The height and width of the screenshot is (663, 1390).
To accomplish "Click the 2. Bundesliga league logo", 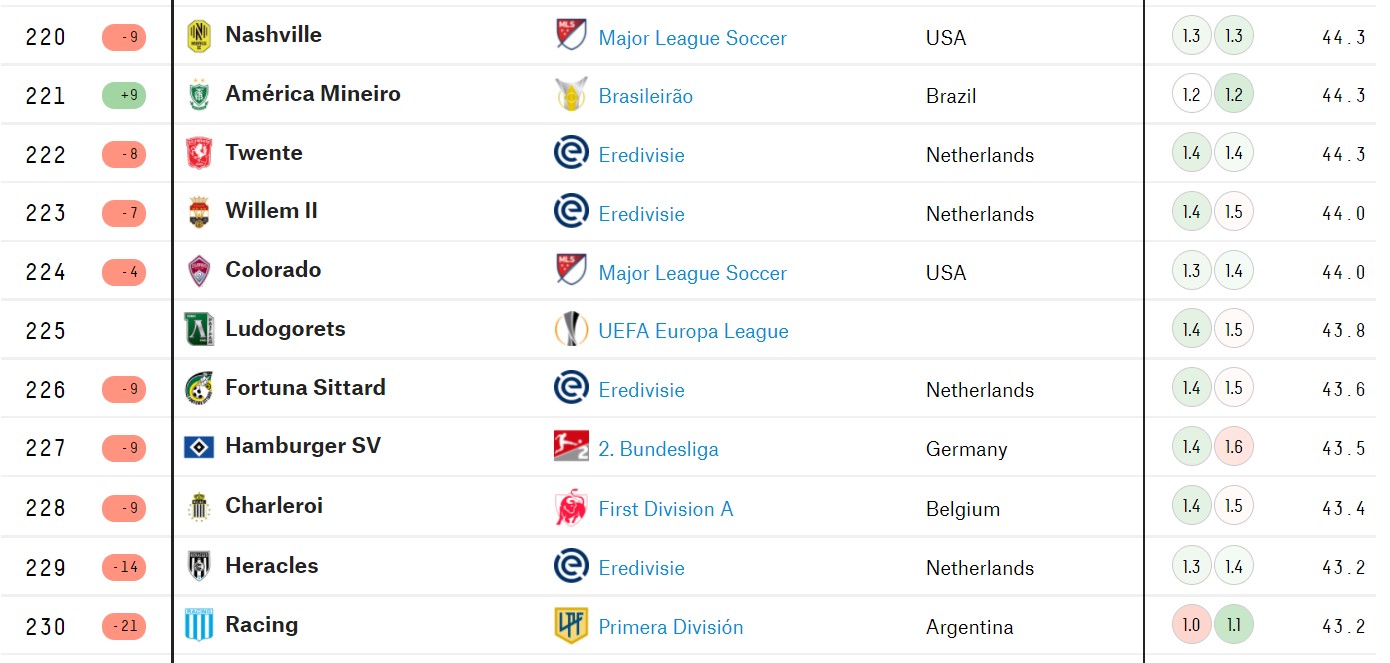I will coord(571,447).
